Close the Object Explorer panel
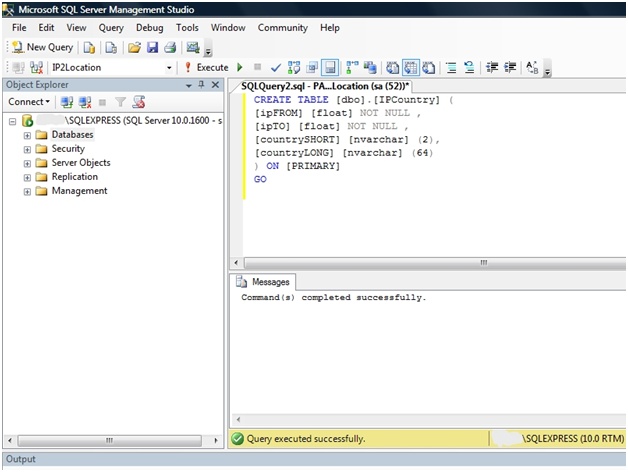The image size is (628, 472). click(x=215, y=85)
